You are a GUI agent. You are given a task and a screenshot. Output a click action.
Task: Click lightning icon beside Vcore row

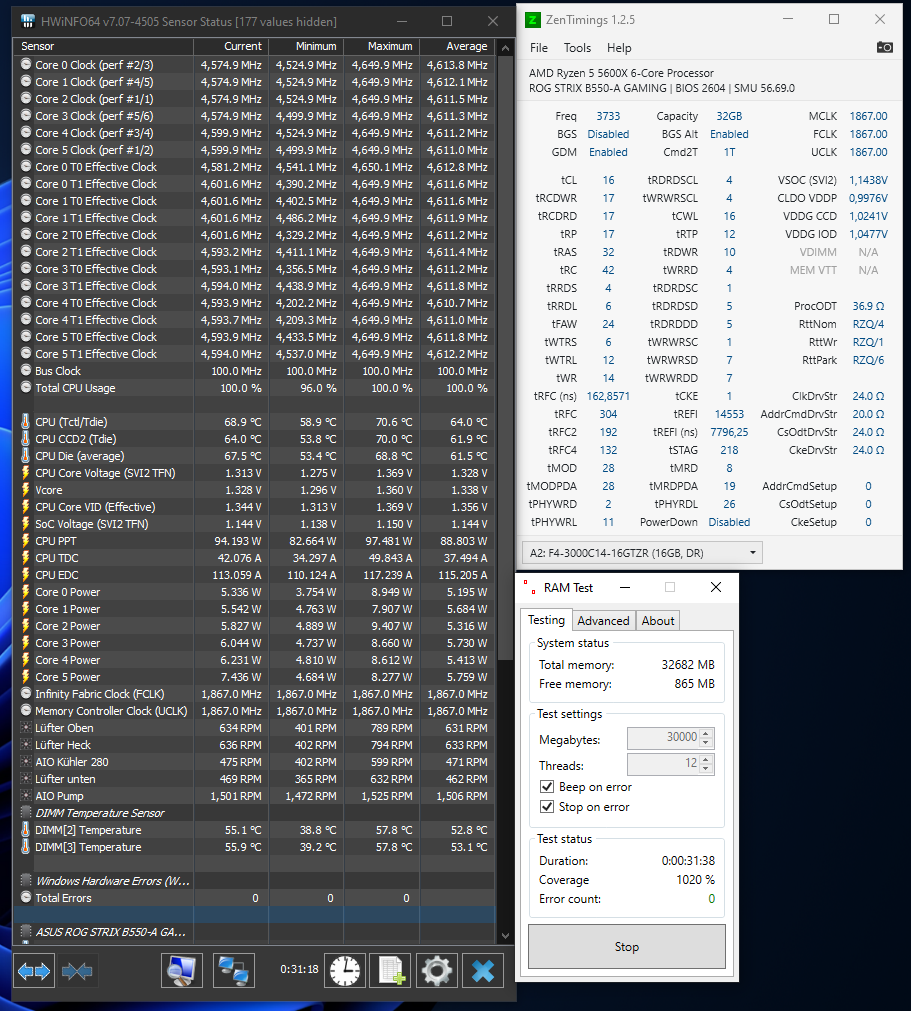[26, 490]
